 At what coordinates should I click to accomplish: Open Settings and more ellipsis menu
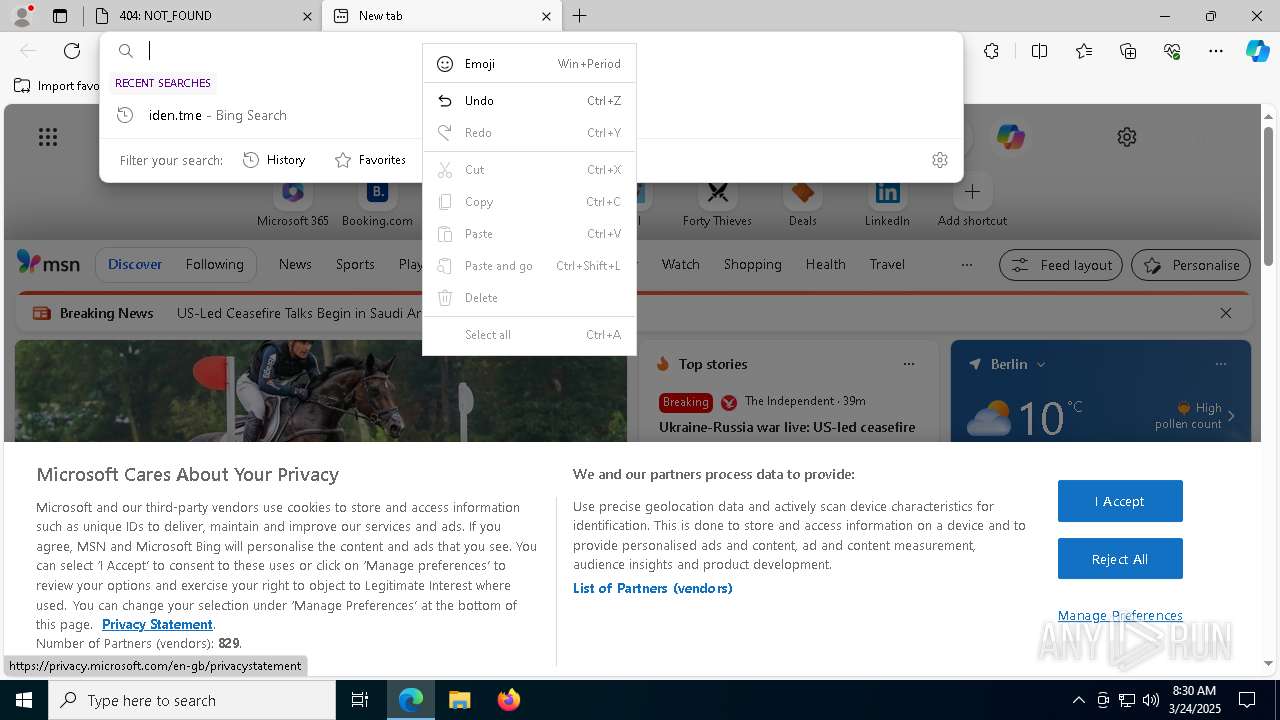click(x=1216, y=51)
